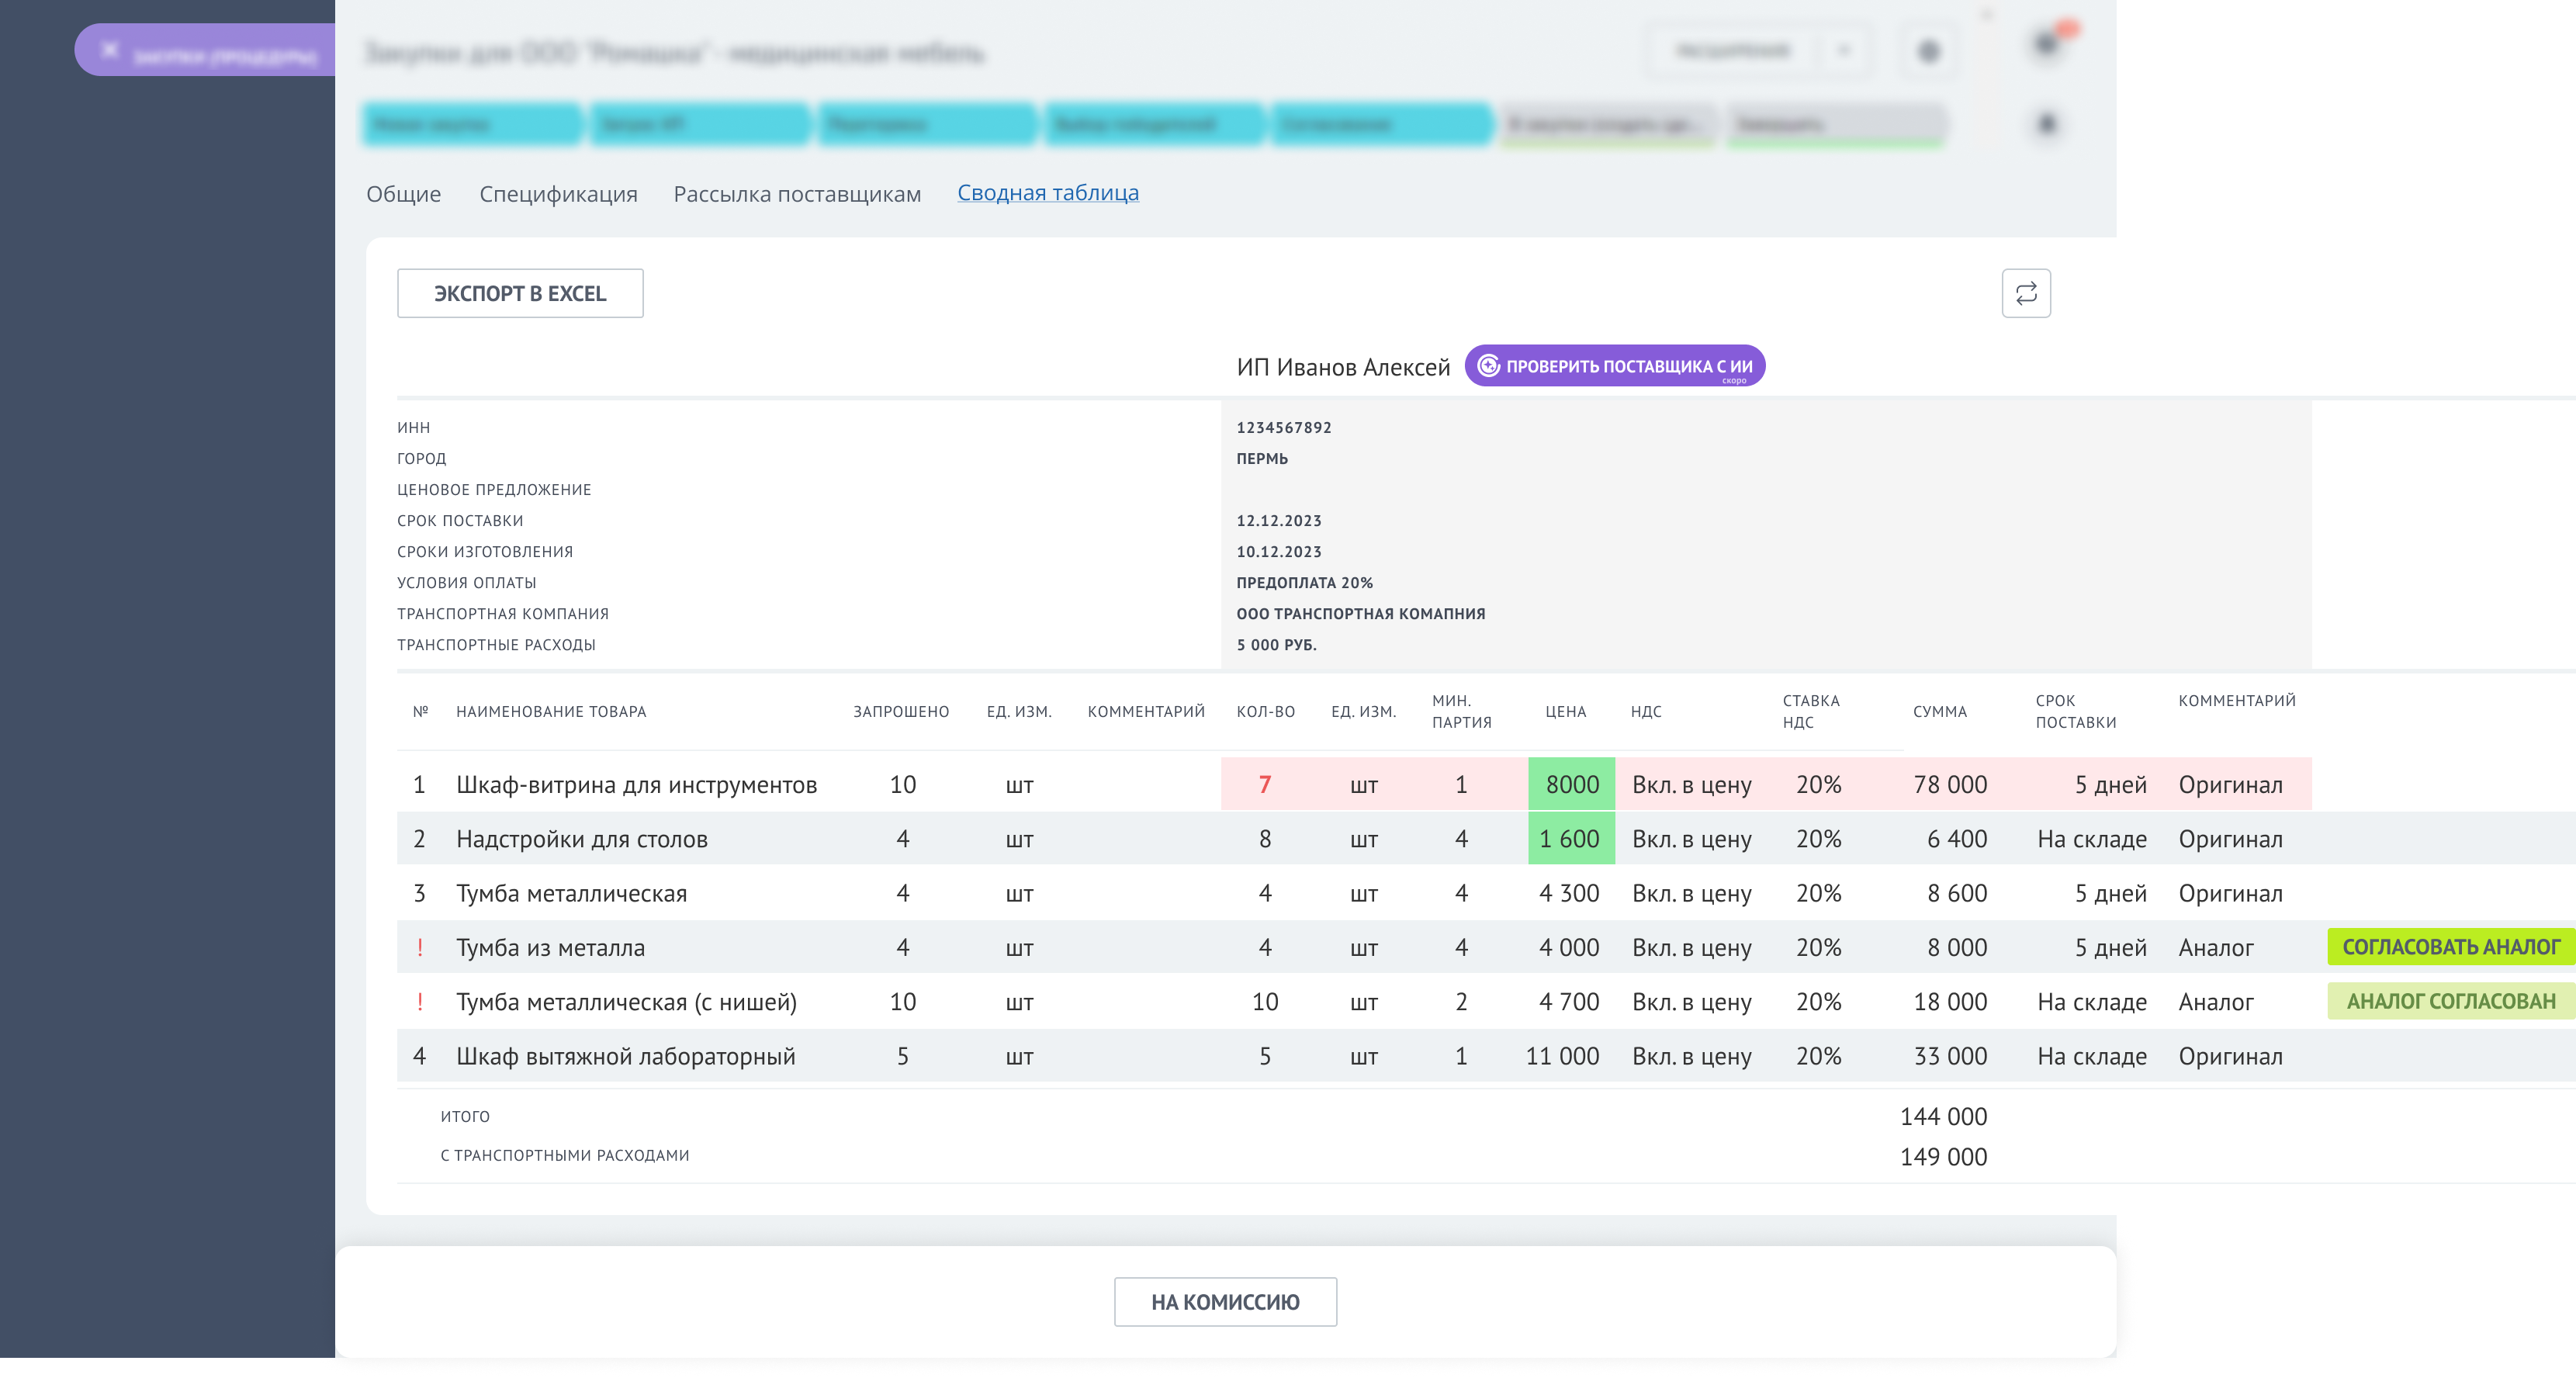Click the AI icon in Проверить поставщика с ИИ

(1488, 366)
